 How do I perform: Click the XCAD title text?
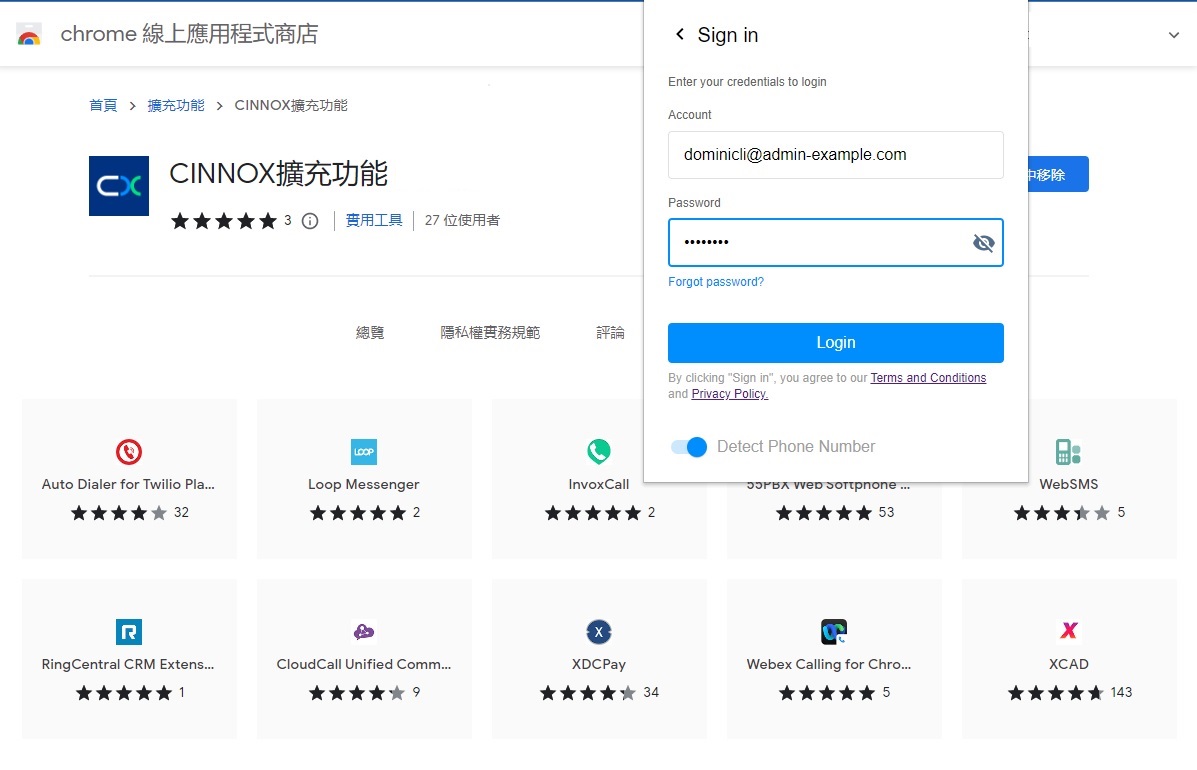[1068, 665]
